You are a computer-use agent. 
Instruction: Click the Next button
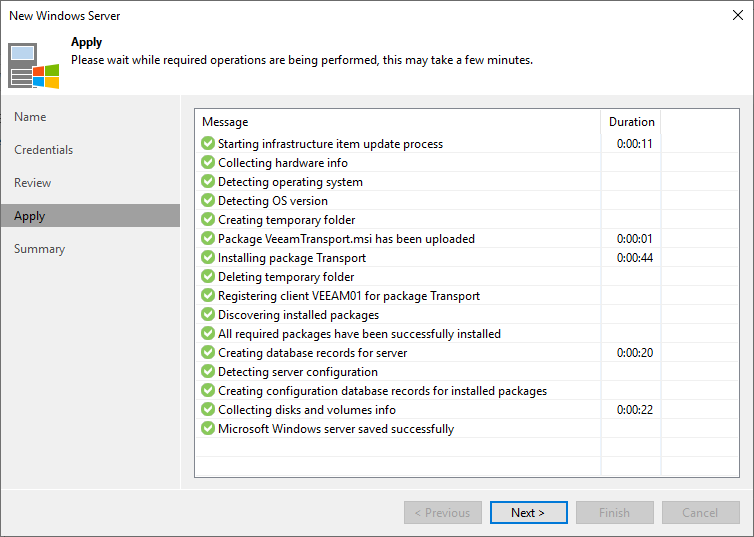(x=528, y=512)
